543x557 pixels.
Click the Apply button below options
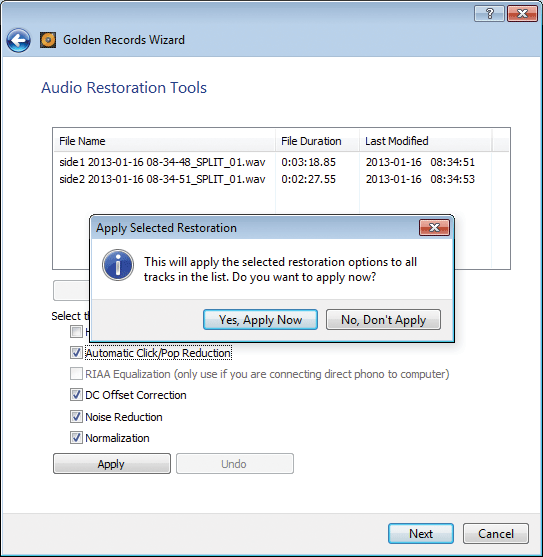pyautogui.click(x=112, y=464)
